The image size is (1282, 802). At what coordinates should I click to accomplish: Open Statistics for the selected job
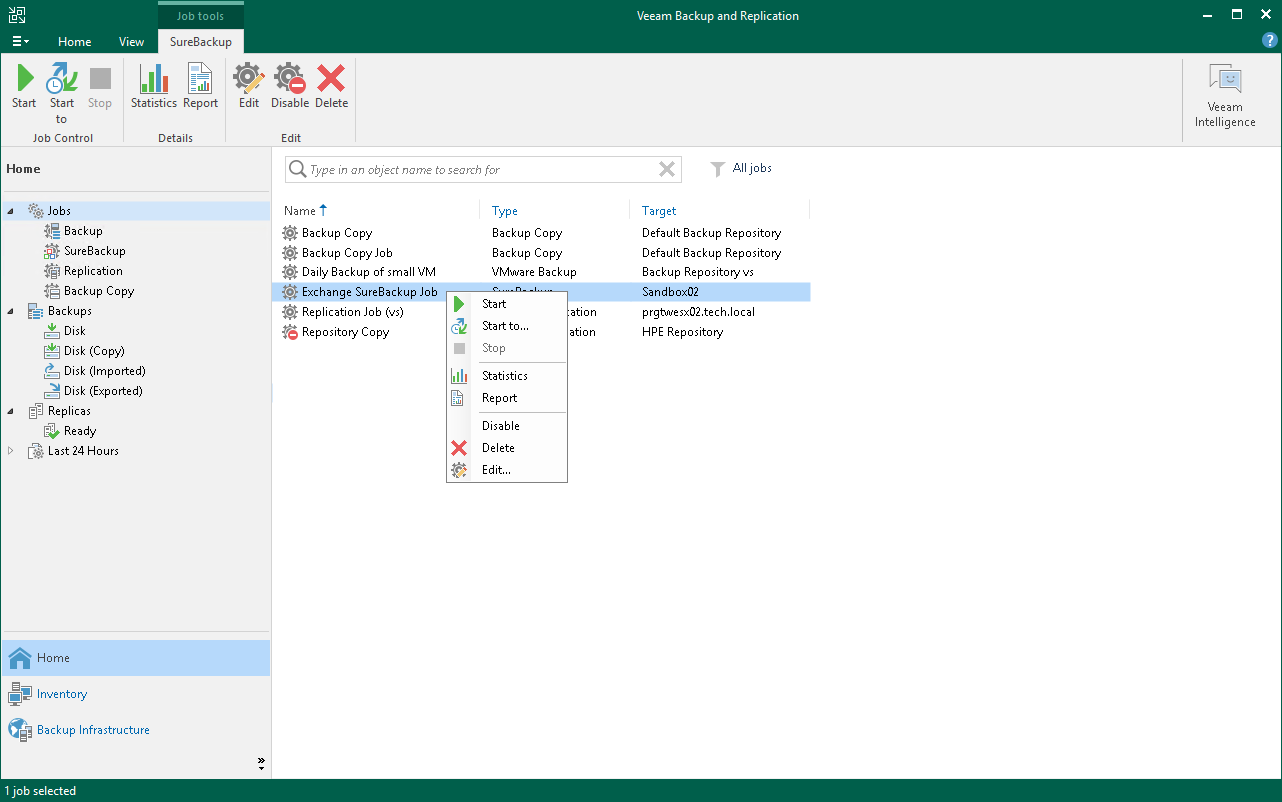(153, 88)
